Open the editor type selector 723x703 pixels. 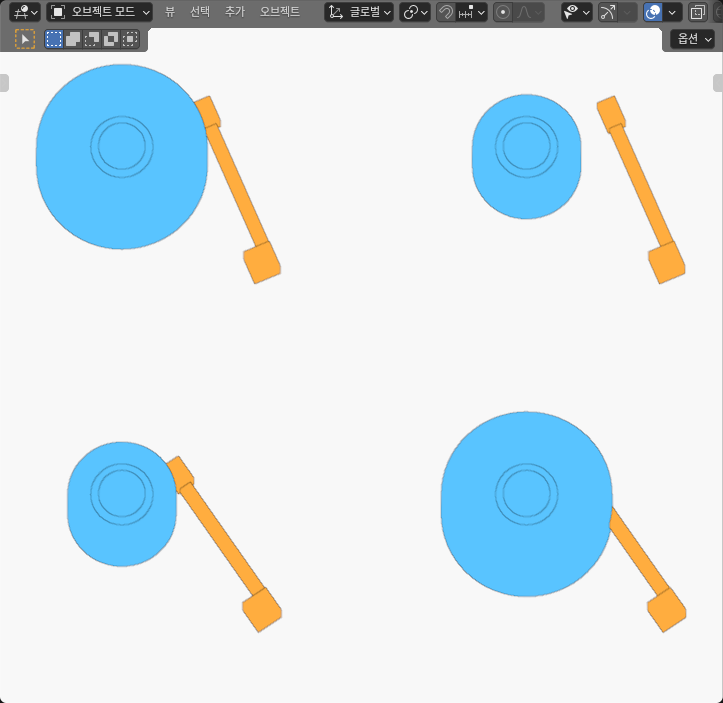pos(25,12)
